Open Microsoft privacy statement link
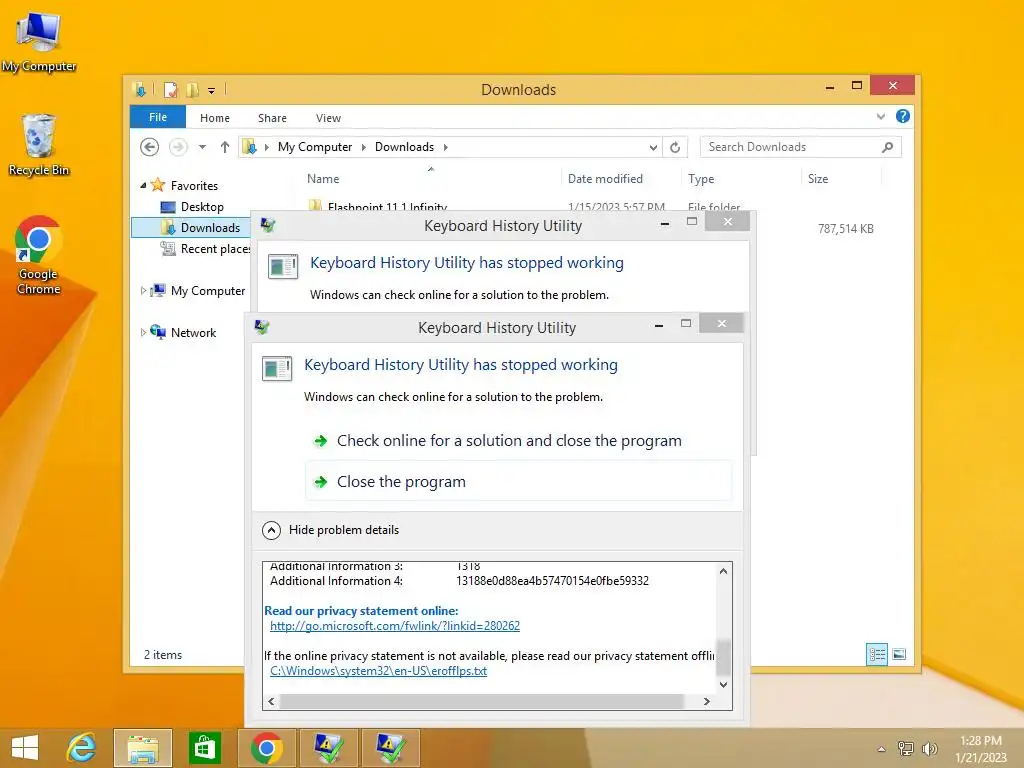 click(x=394, y=626)
